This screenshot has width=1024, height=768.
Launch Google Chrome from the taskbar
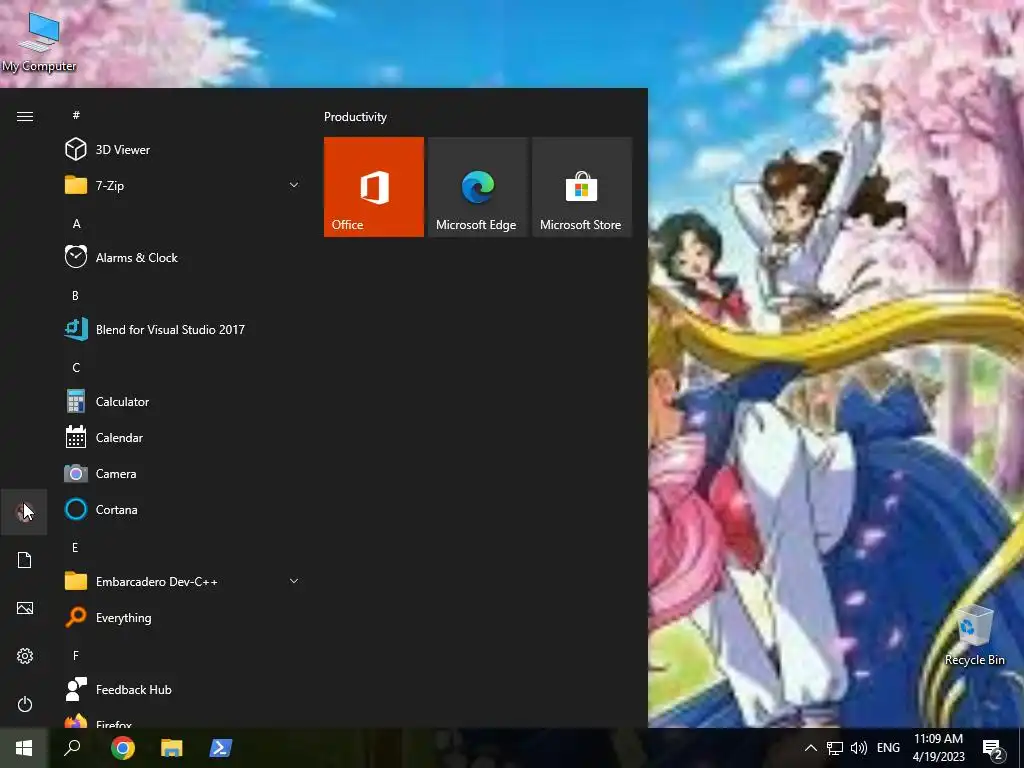coord(122,748)
